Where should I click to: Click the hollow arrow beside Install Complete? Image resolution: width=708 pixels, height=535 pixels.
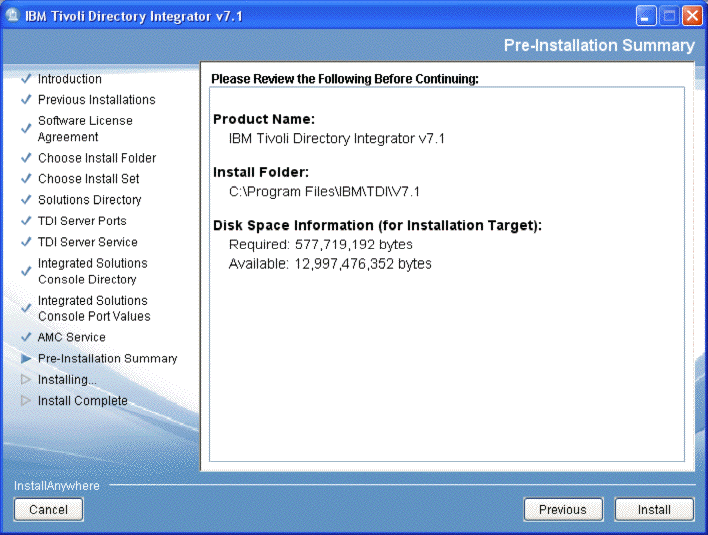(26, 400)
